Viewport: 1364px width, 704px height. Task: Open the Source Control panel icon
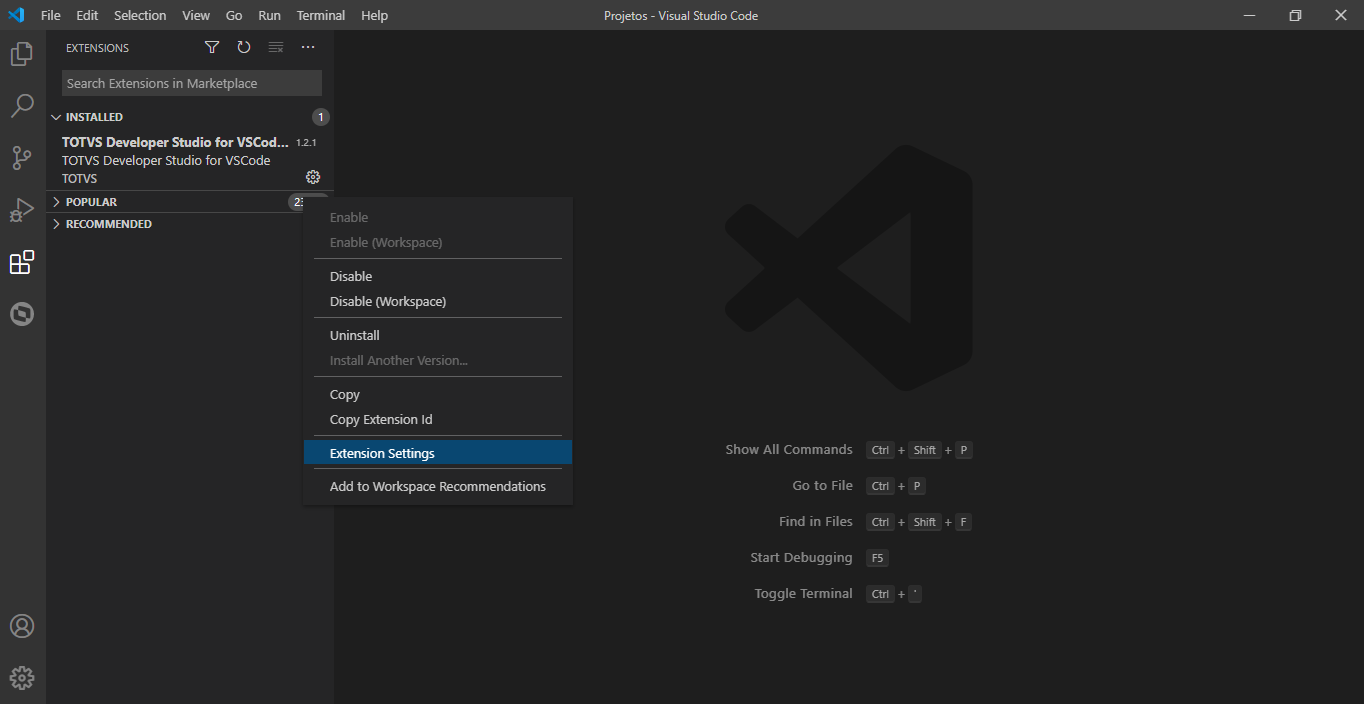22,158
